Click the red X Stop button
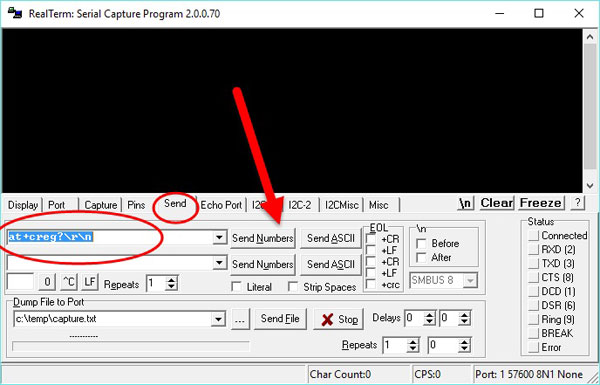This screenshot has width=600, height=385. coord(339,319)
